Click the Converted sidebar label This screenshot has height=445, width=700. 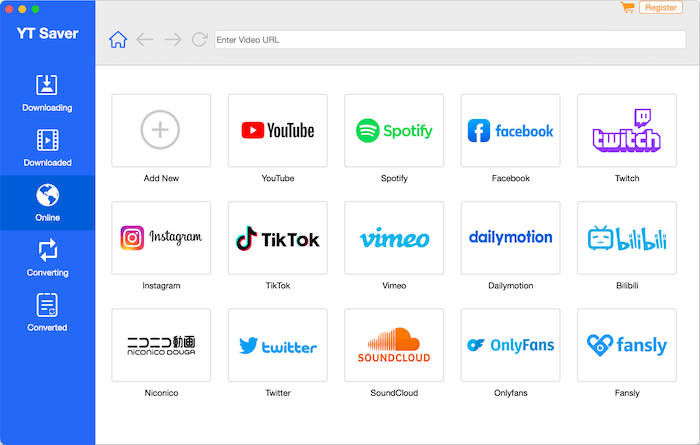pos(47,327)
